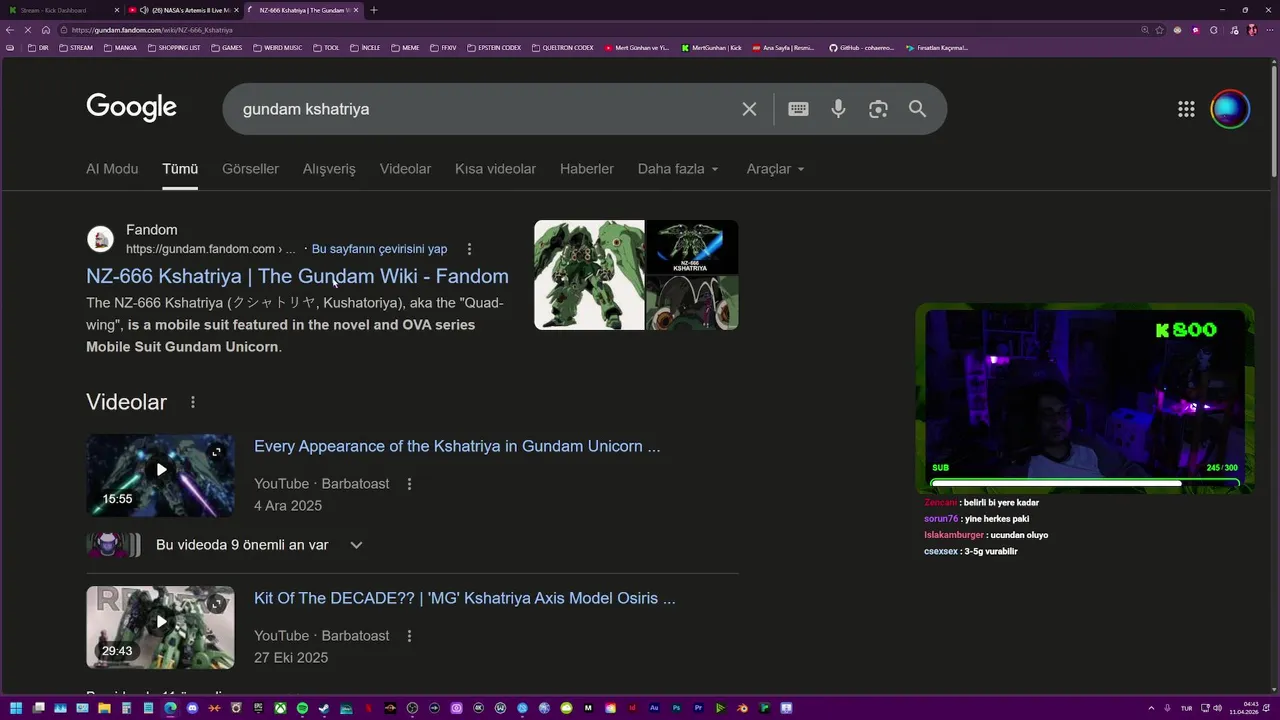The height and width of the screenshot is (720, 1280).
Task: Open File Explorer from the taskbar
Action: pyautogui.click(x=104, y=708)
